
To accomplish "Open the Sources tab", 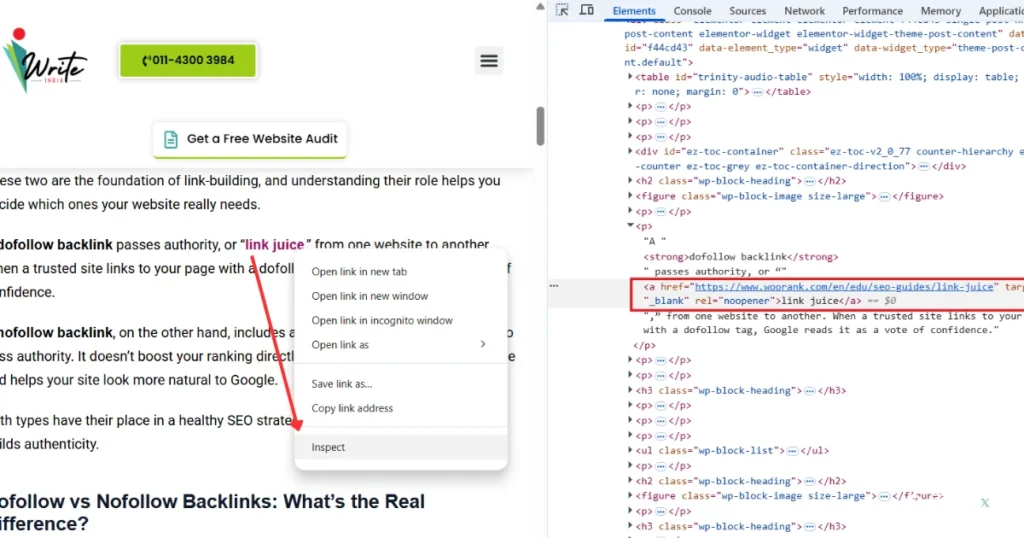I will pyautogui.click(x=747, y=11).
